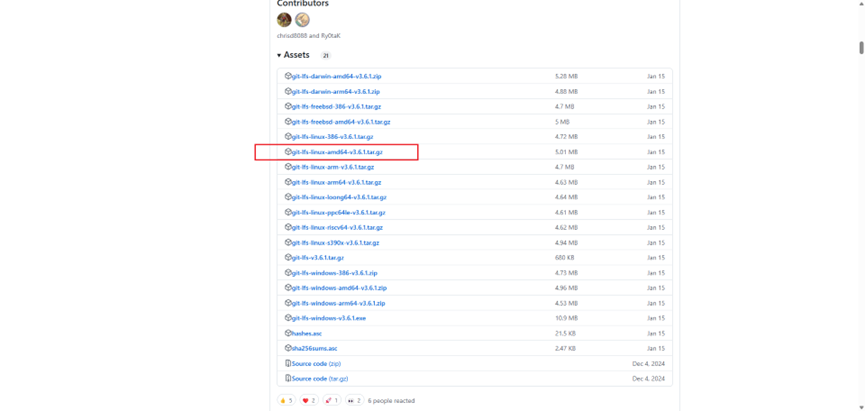Collapse the Assets section triangle

click(279, 56)
